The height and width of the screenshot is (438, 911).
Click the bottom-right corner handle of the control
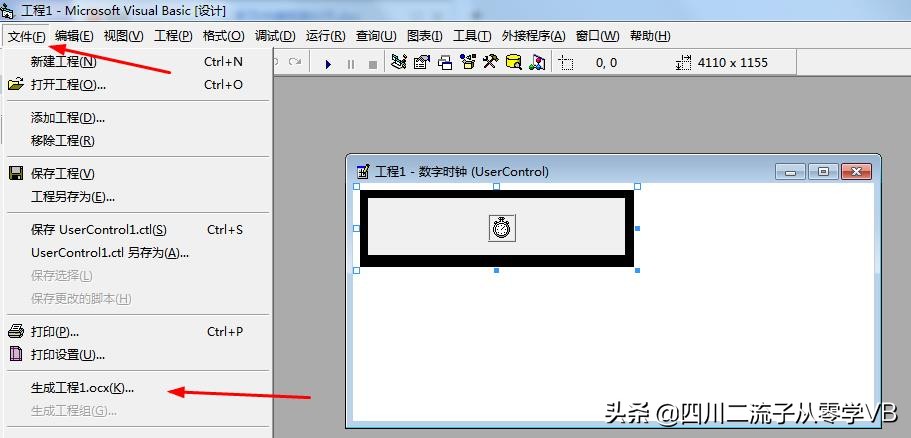pos(637,270)
